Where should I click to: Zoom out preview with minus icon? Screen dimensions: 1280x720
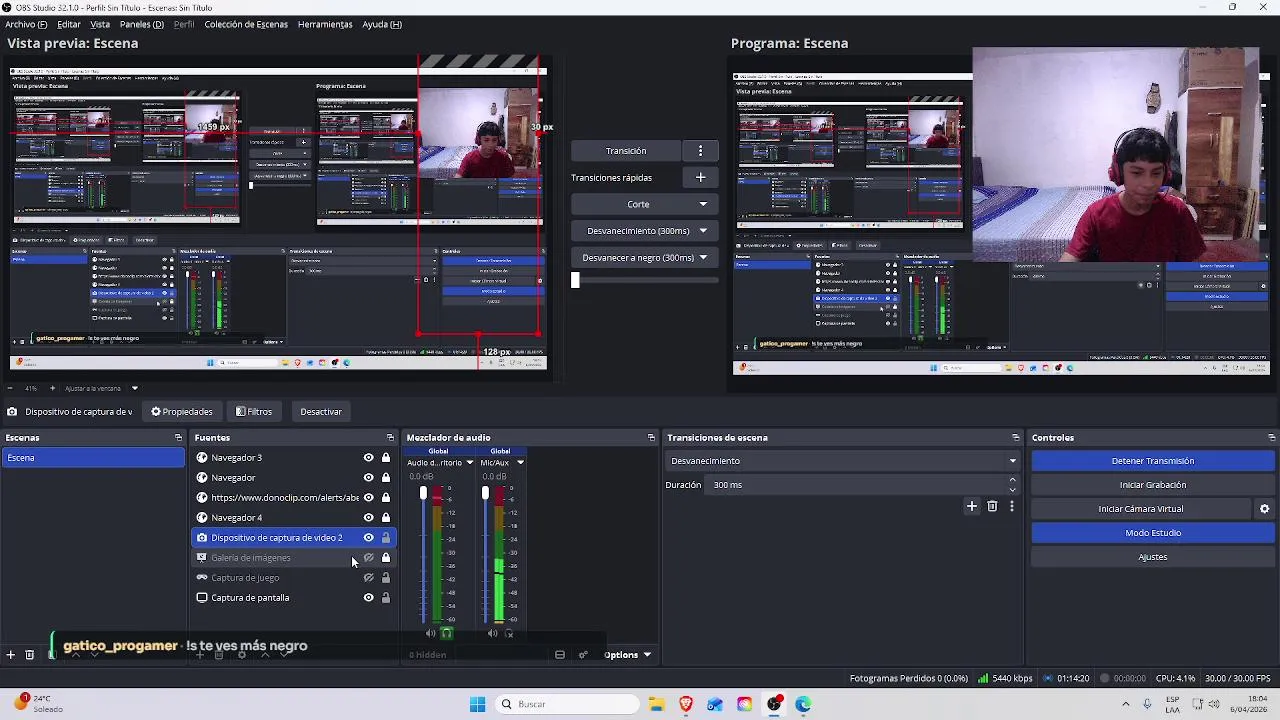11,388
